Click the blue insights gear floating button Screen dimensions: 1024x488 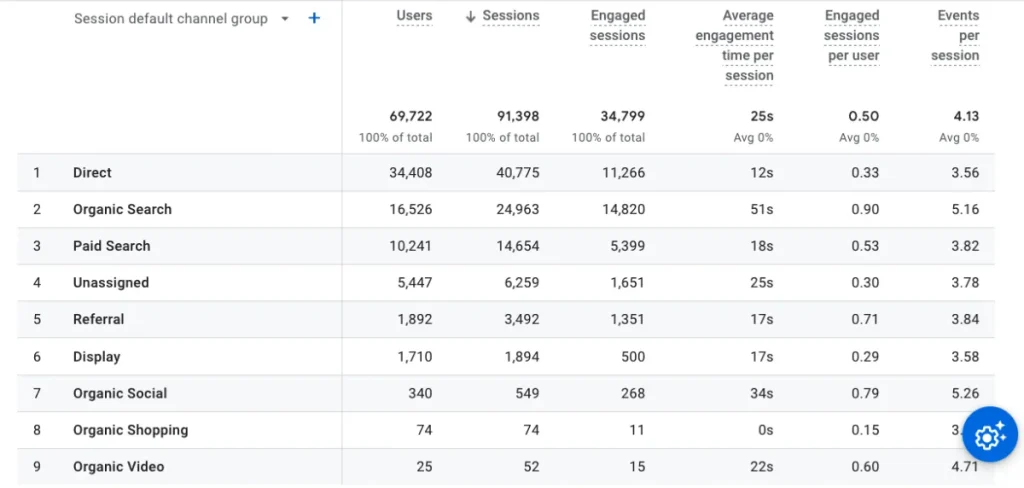coord(989,435)
